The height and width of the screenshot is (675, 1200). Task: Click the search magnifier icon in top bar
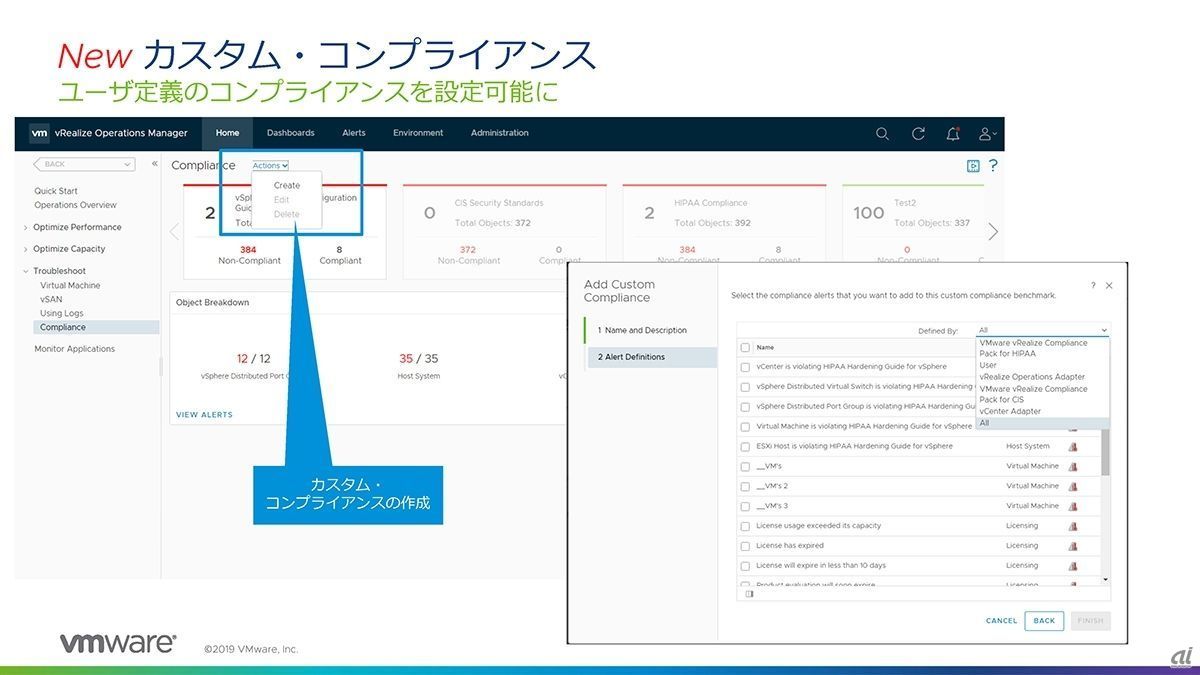882,133
